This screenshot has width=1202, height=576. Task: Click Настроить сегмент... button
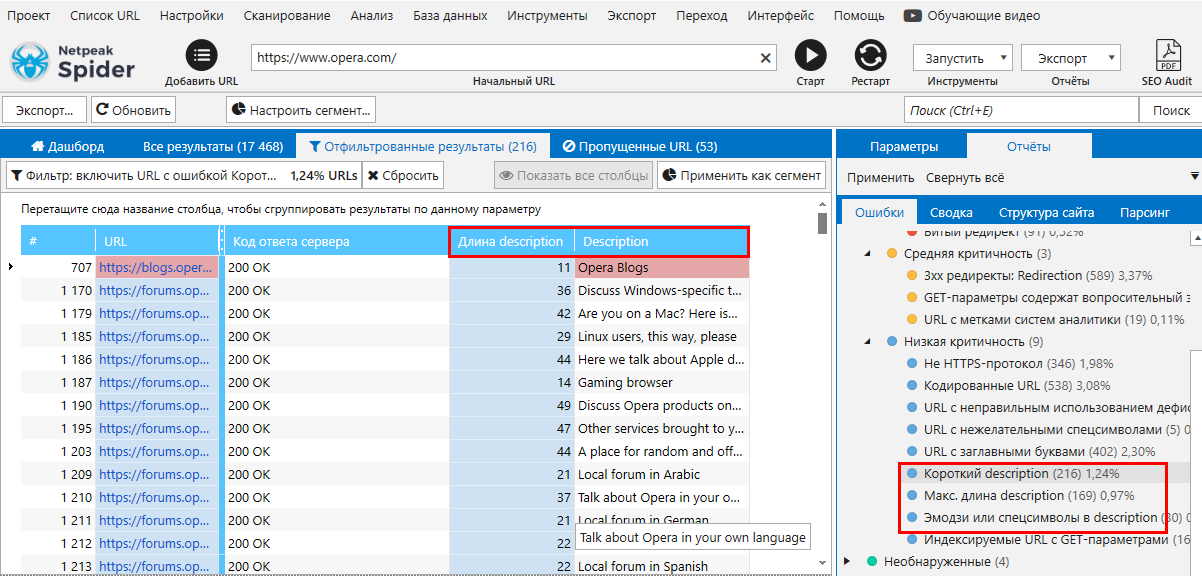pyautogui.click(x=301, y=110)
